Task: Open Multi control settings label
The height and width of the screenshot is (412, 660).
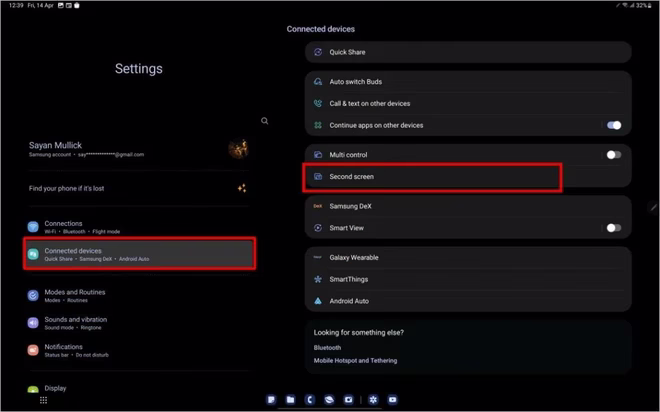Action: coord(349,155)
